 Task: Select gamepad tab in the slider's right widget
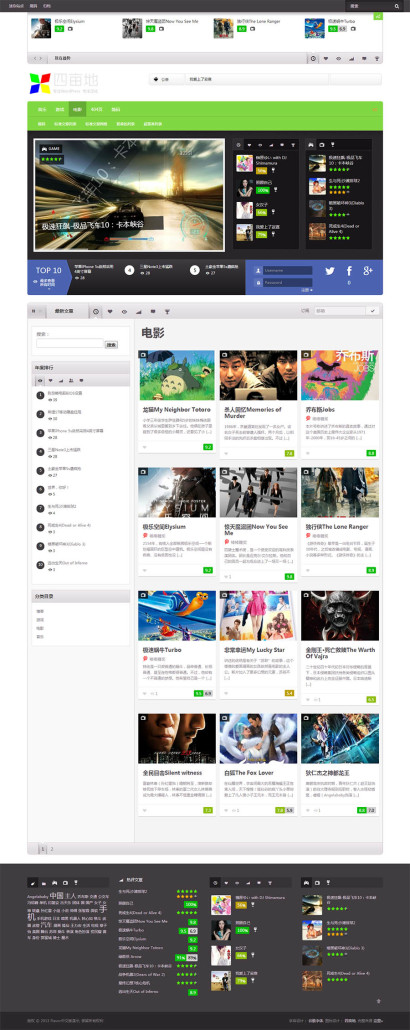coord(312,144)
